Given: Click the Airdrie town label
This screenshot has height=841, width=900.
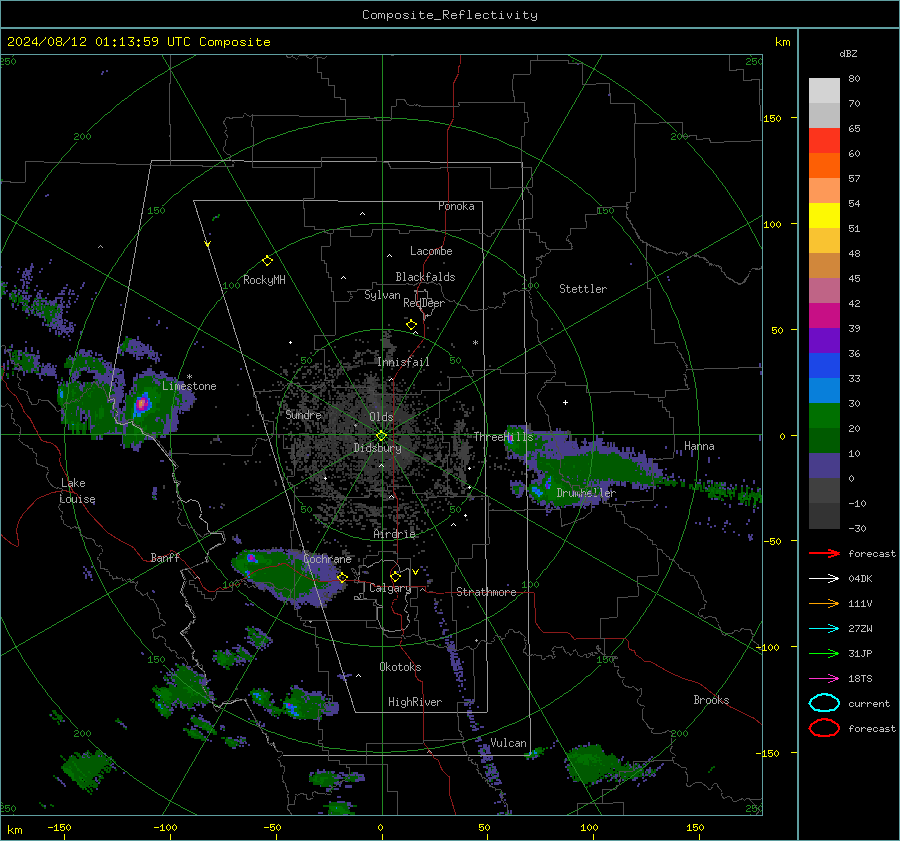Looking at the screenshot, I should [x=394, y=534].
